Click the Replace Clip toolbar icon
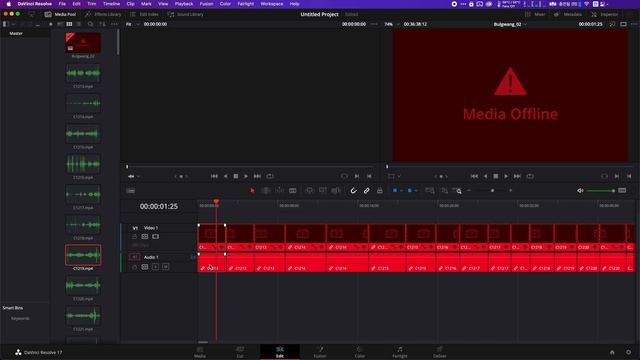640x360 pixels. coord(336,191)
